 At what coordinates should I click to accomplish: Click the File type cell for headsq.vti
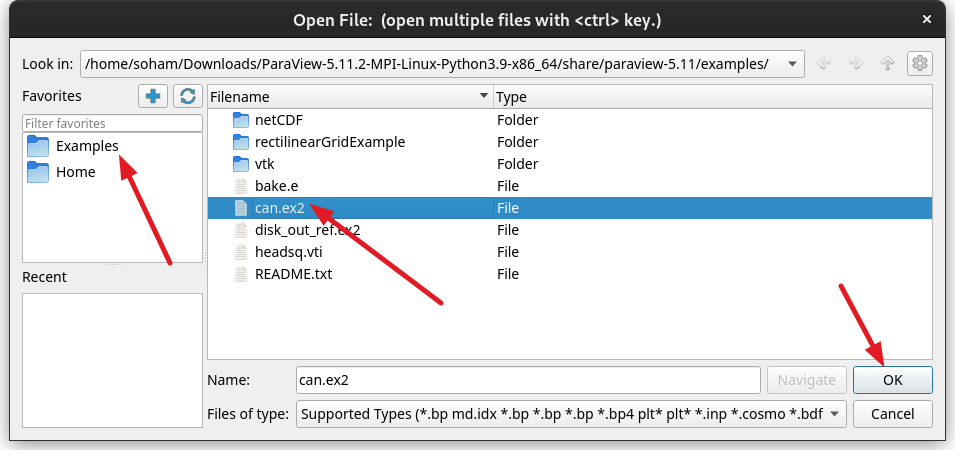pos(508,251)
